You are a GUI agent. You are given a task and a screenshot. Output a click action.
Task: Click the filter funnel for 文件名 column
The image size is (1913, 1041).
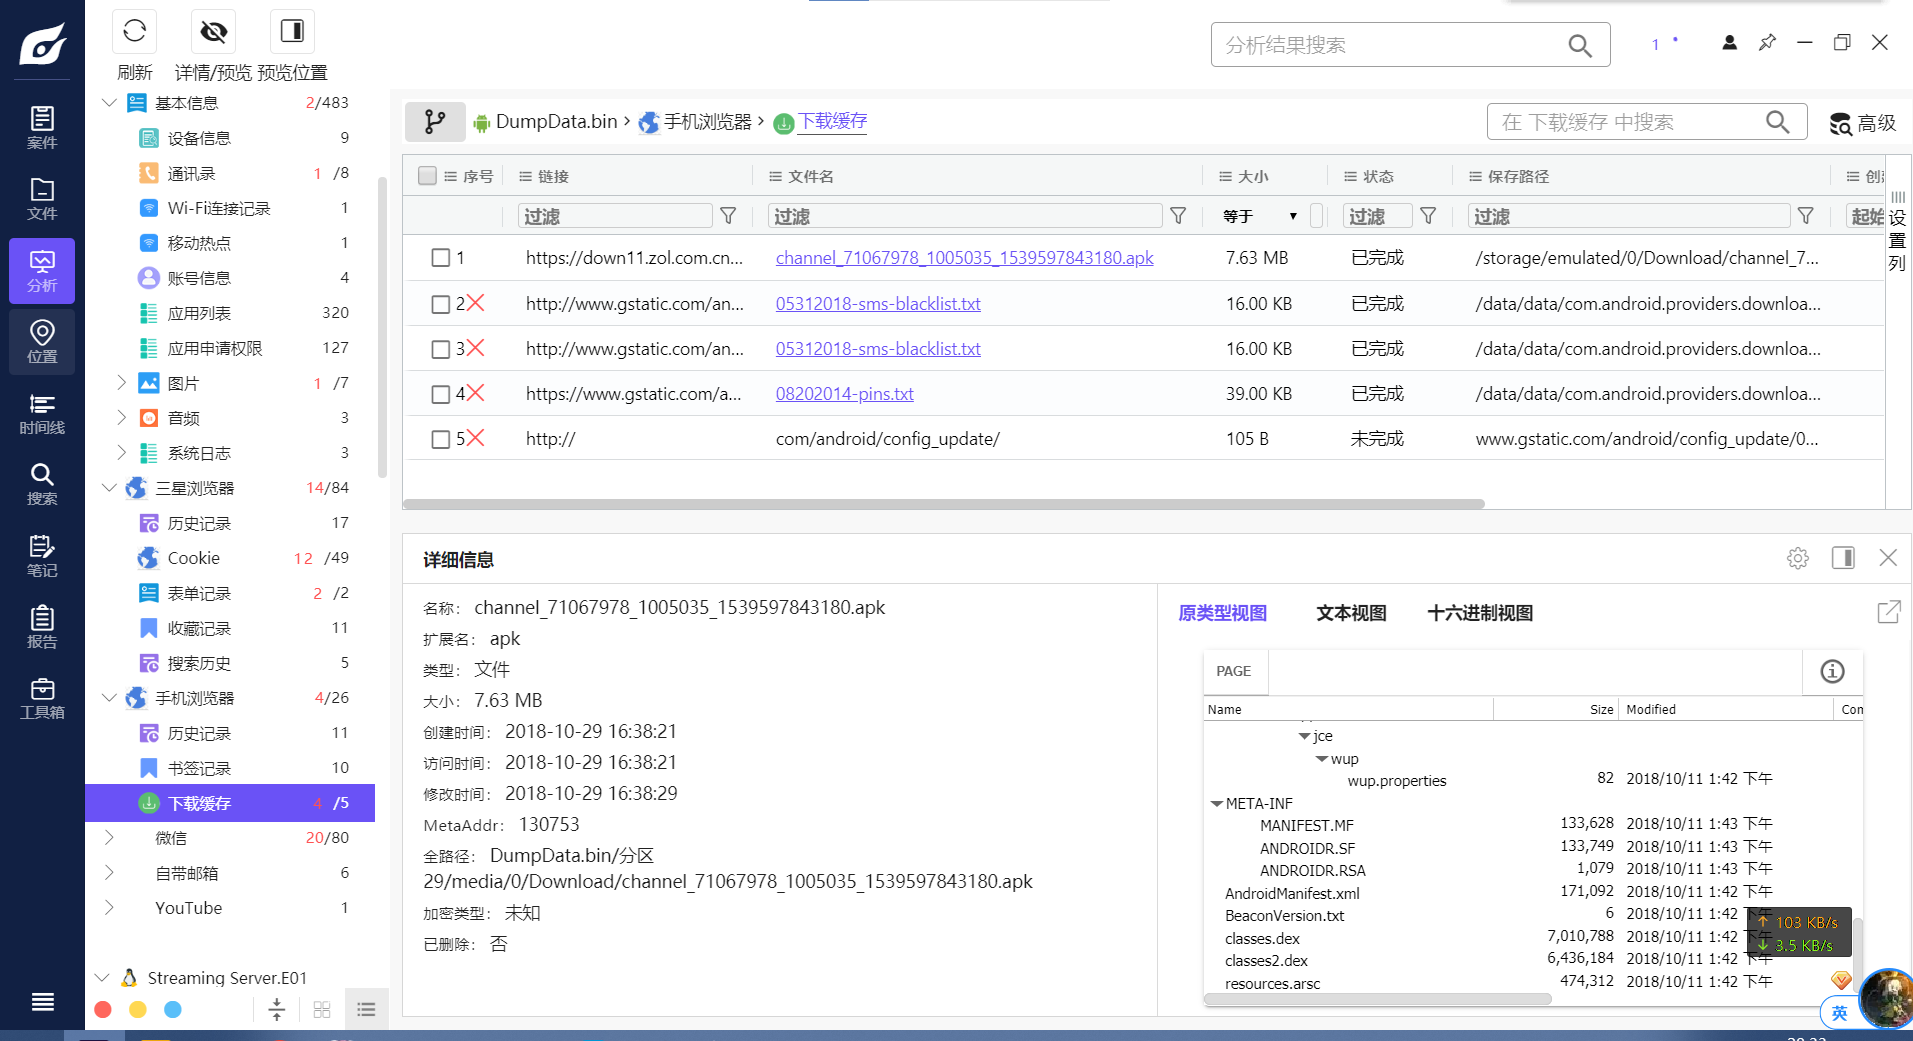pyautogui.click(x=1179, y=216)
